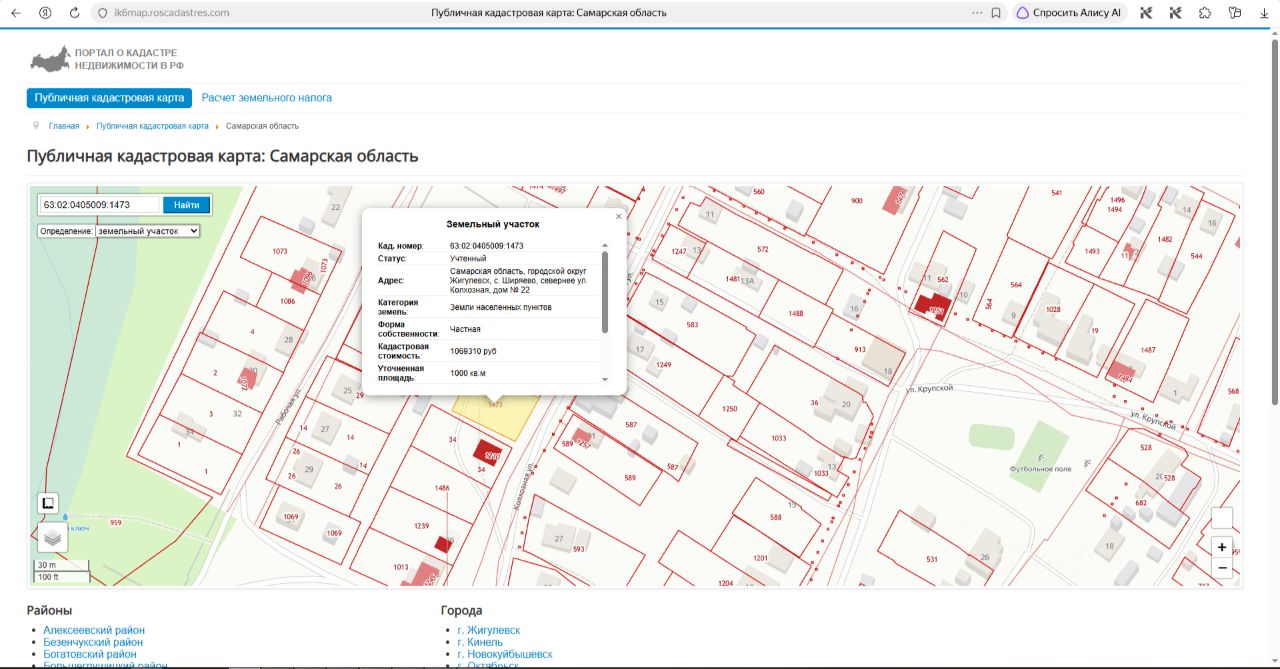This screenshot has height=669, width=1280.
Task: Click the site protection shield icon
Action: [x=102, y=13]
